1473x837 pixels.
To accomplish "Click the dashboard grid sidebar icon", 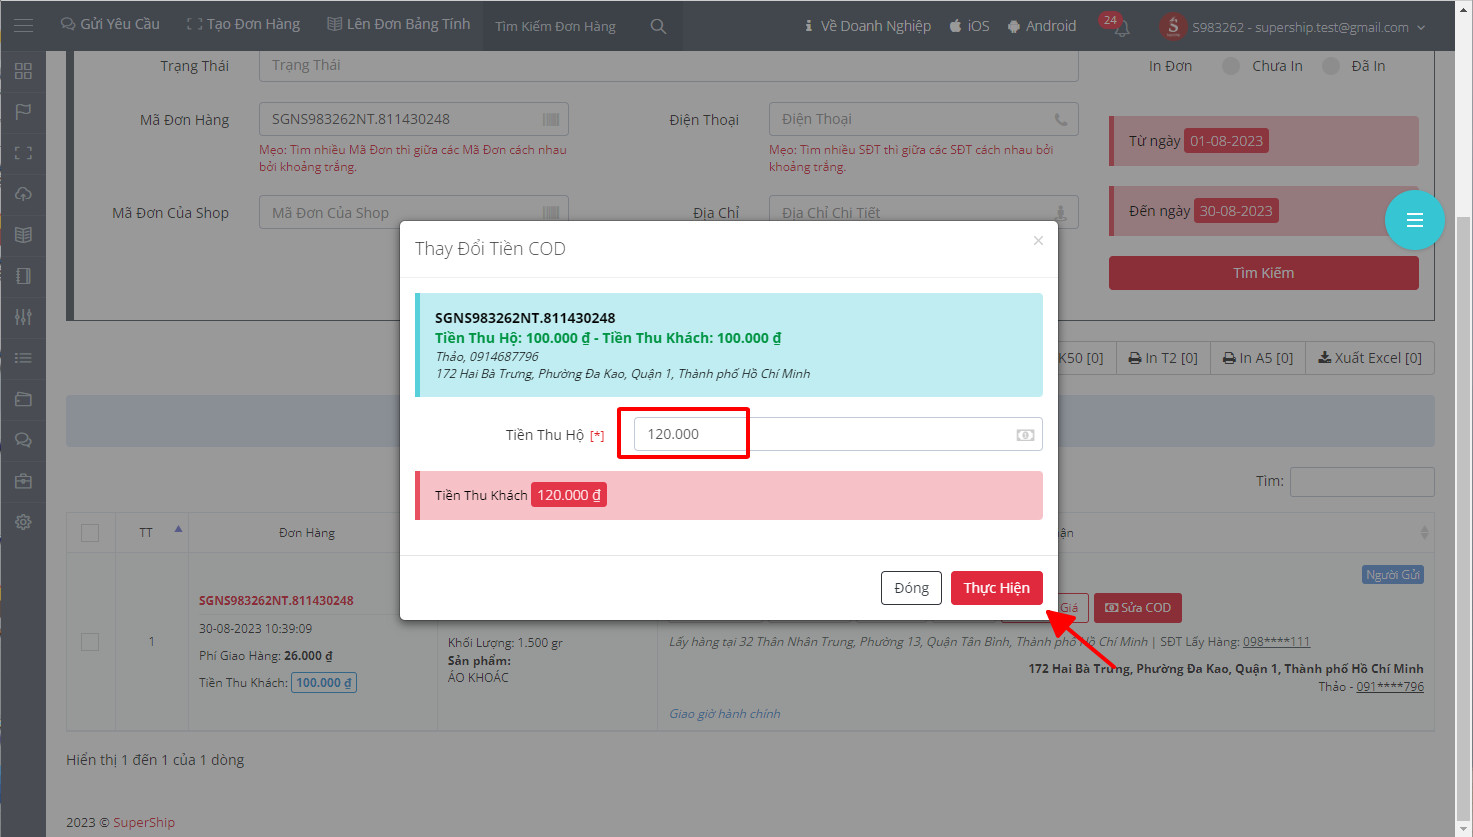I will 23,71.
